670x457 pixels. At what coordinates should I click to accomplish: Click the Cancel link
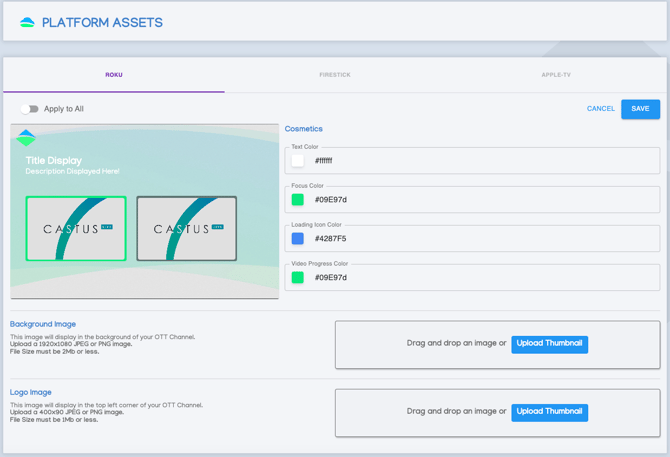pyautogui.click(x=600, y=109)
